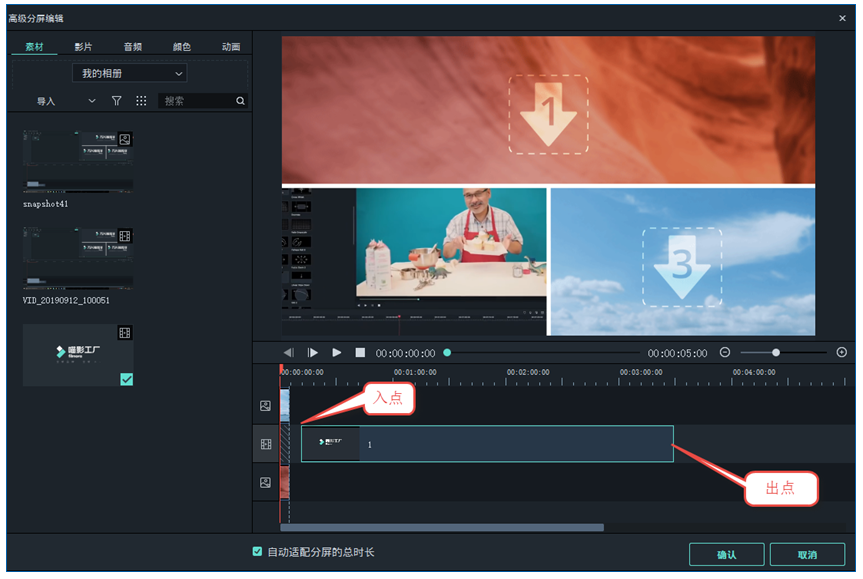Click the third track image icon
Viewport: 863px width, 579px height.
click(265, 483)
